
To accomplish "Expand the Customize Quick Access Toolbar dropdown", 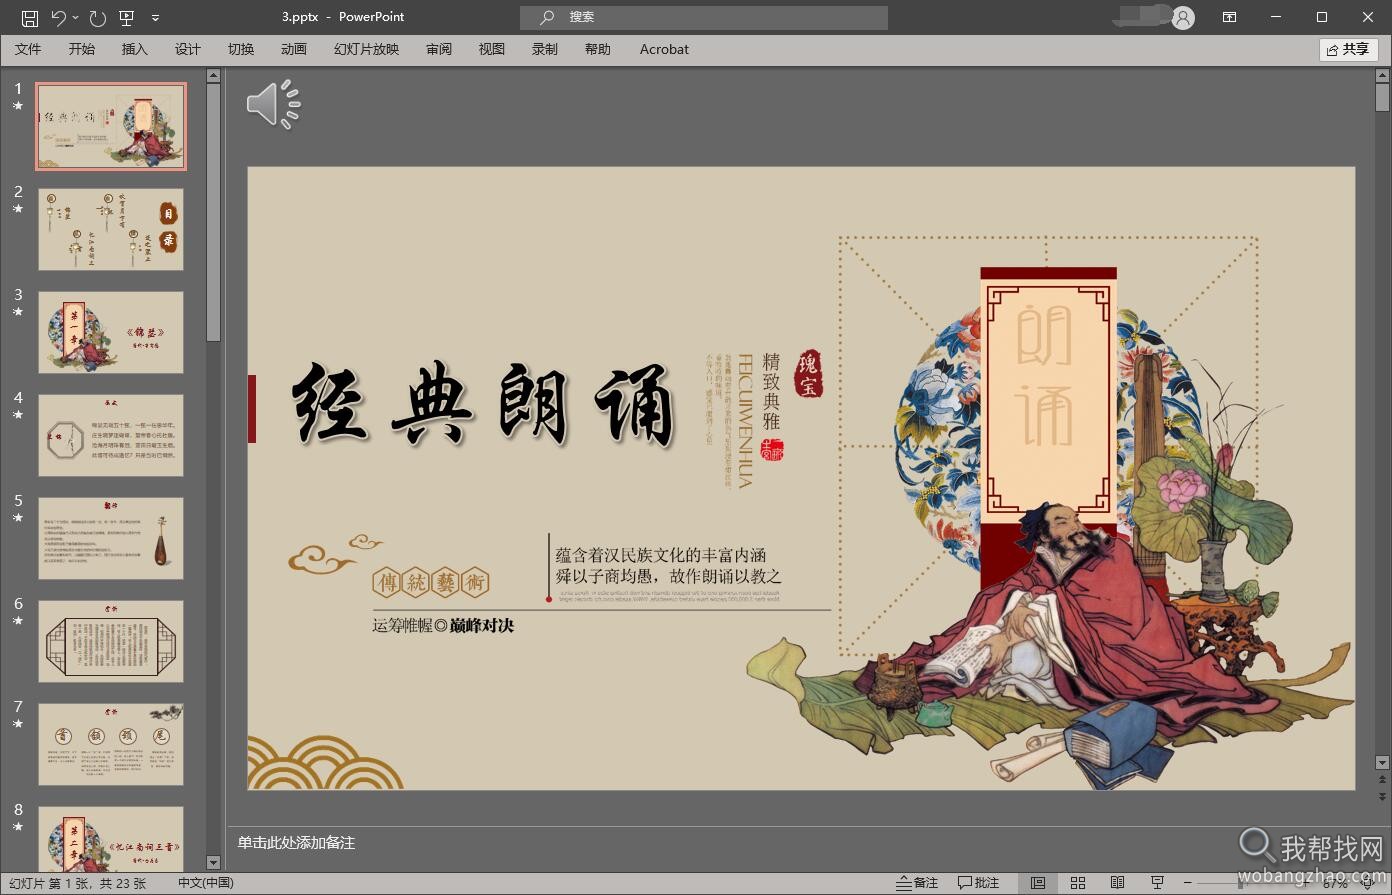I will (x=155, y=17).
